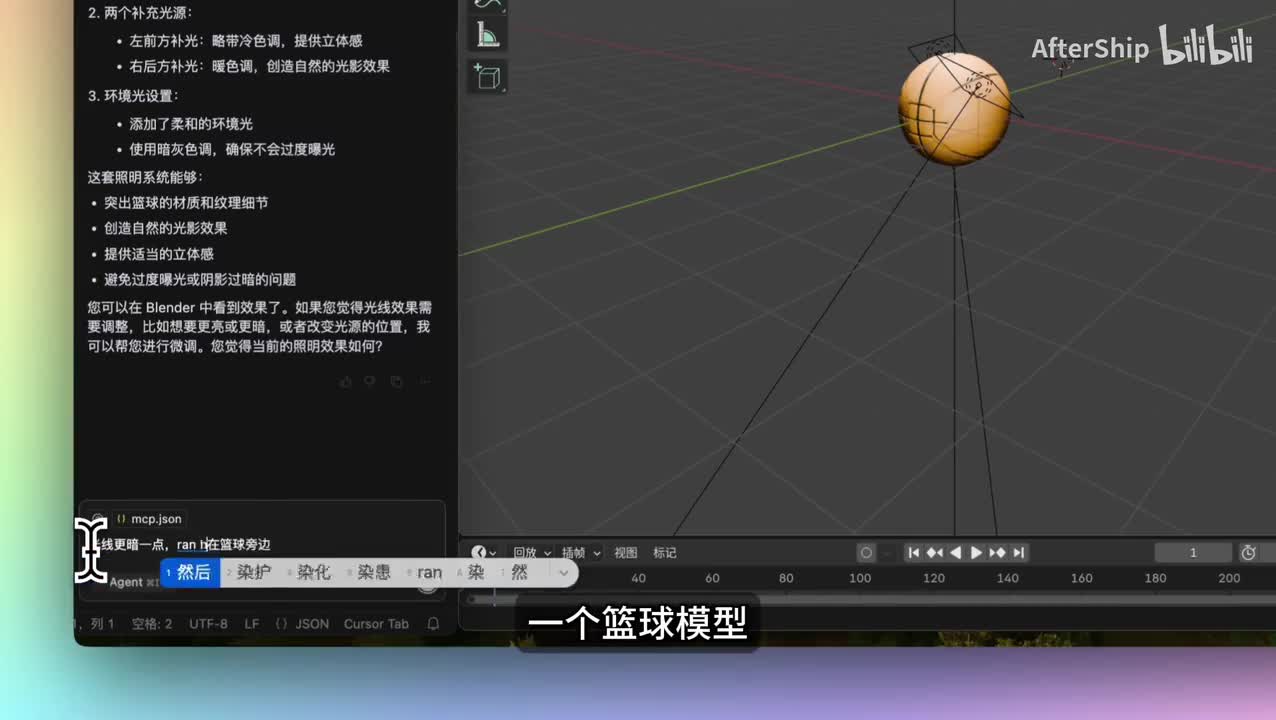This screenshot has height=720, width=1276.
Task: Open the 视图 menu in timeline
Action: pyautogui.click(x=625, y=553)
